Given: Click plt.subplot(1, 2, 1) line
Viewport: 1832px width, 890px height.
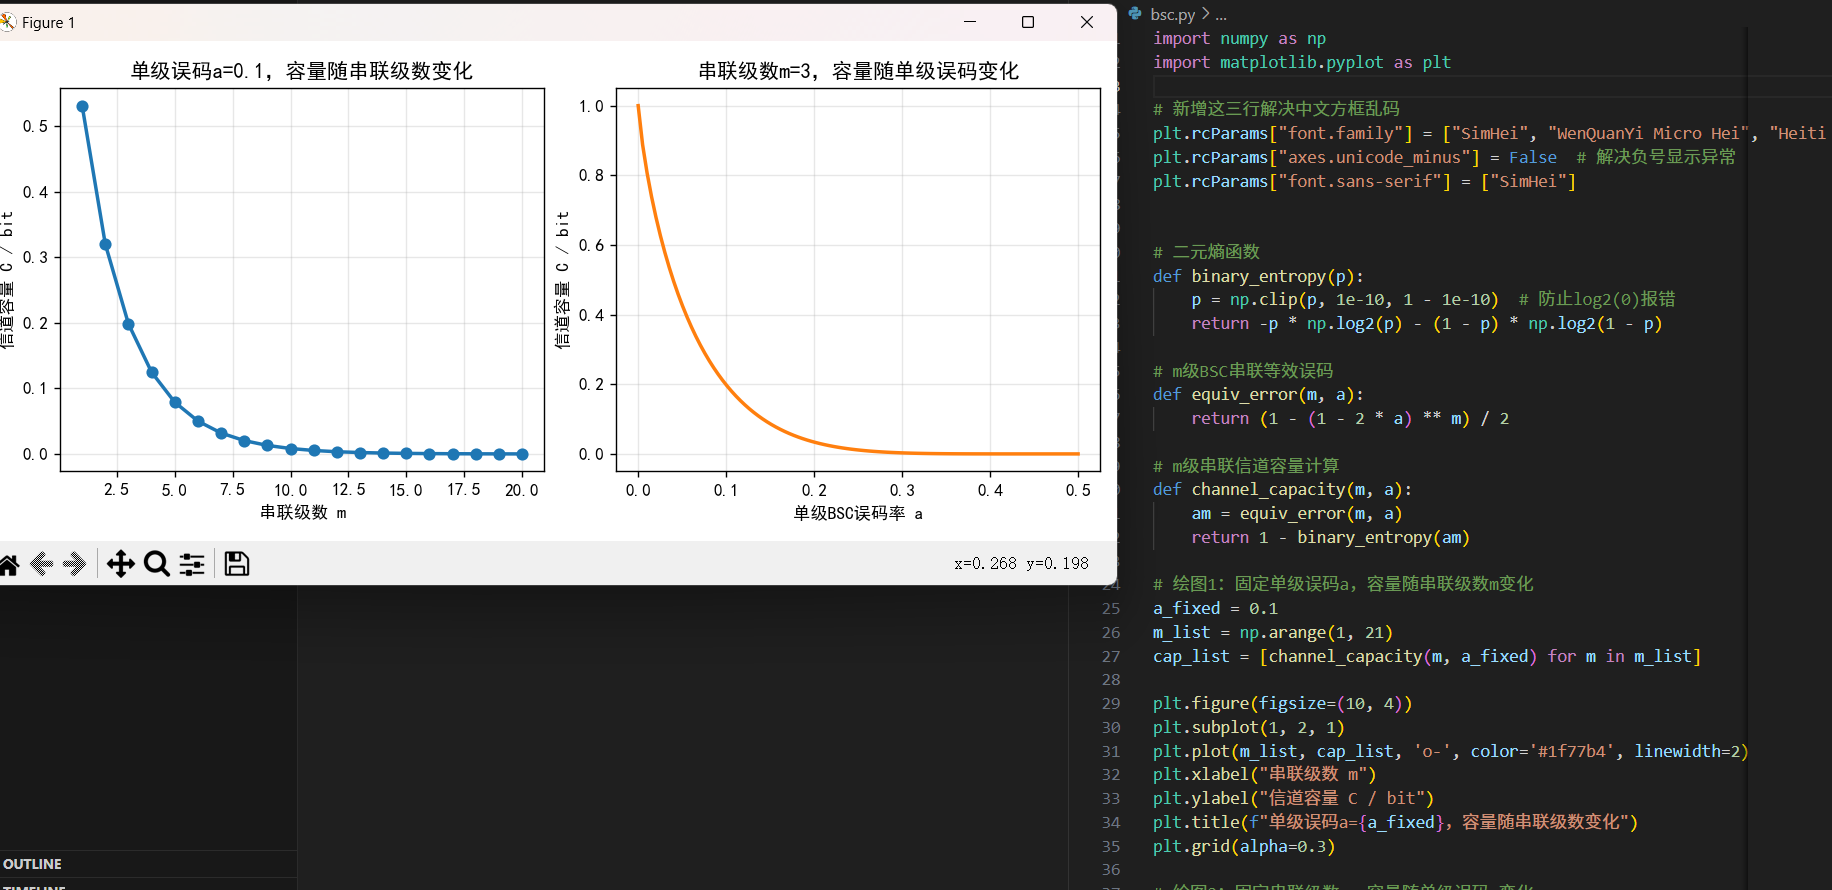Looking at the screenshot, I should tap(1248, 727).
